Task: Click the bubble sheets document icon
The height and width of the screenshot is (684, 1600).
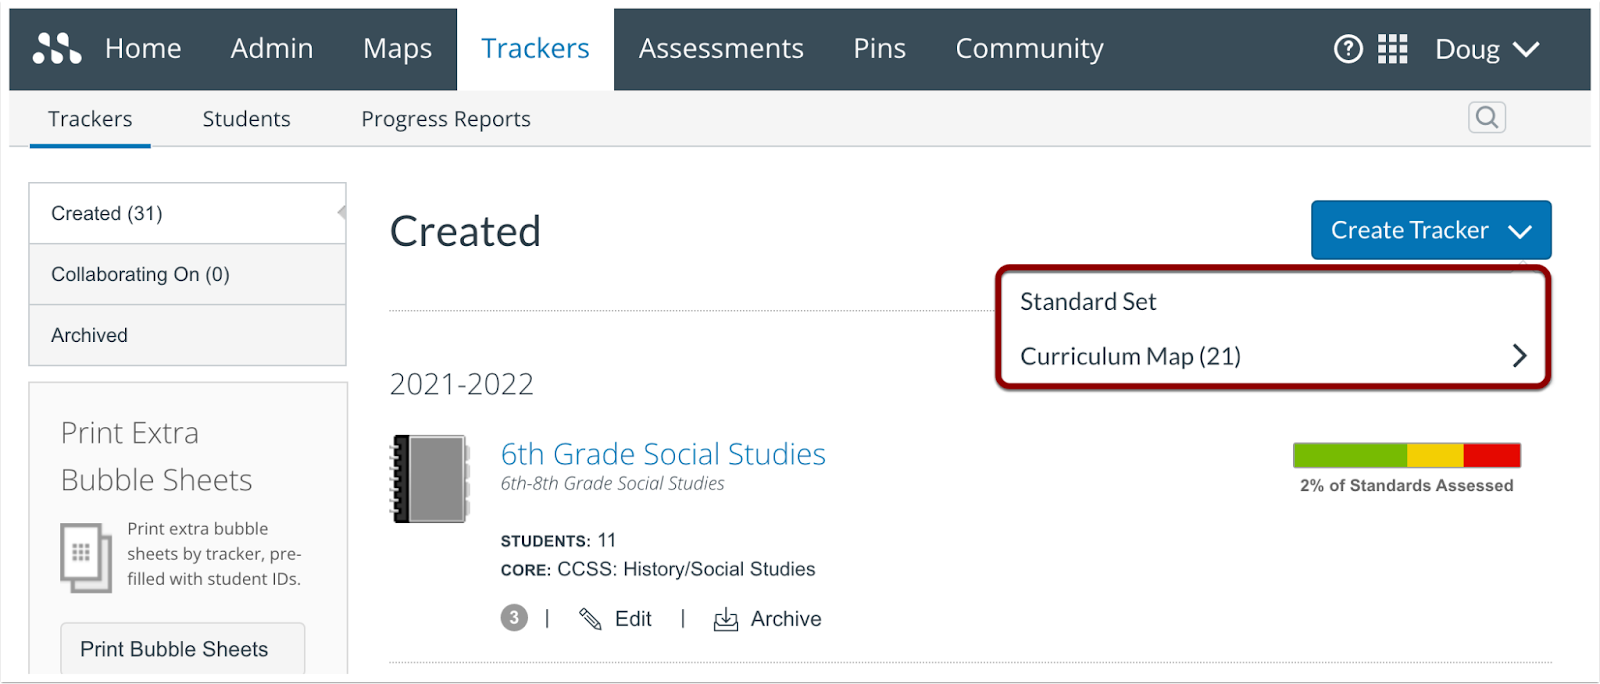Action: pyautogui.click(x=86, y=557)
